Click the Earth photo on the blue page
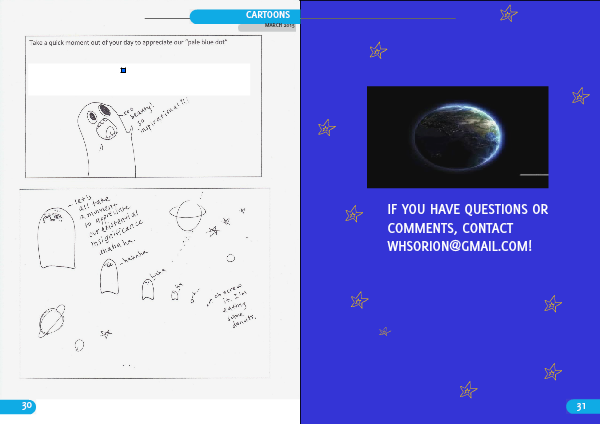This screenshot has width=600, height=424. tap(457, 137)
